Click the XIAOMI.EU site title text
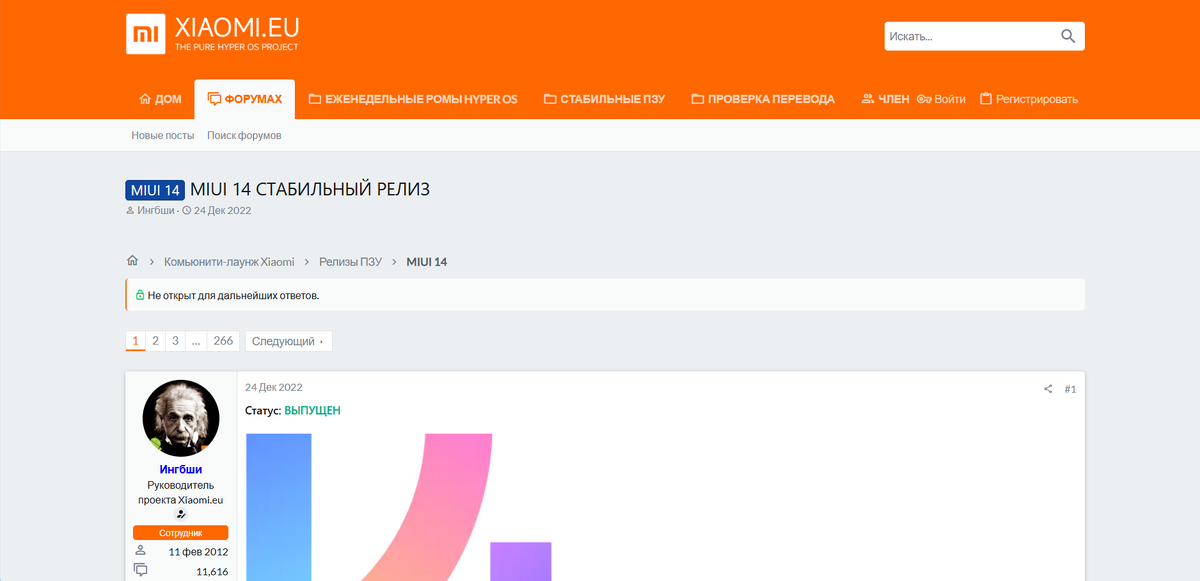 [x=237, y=27]
